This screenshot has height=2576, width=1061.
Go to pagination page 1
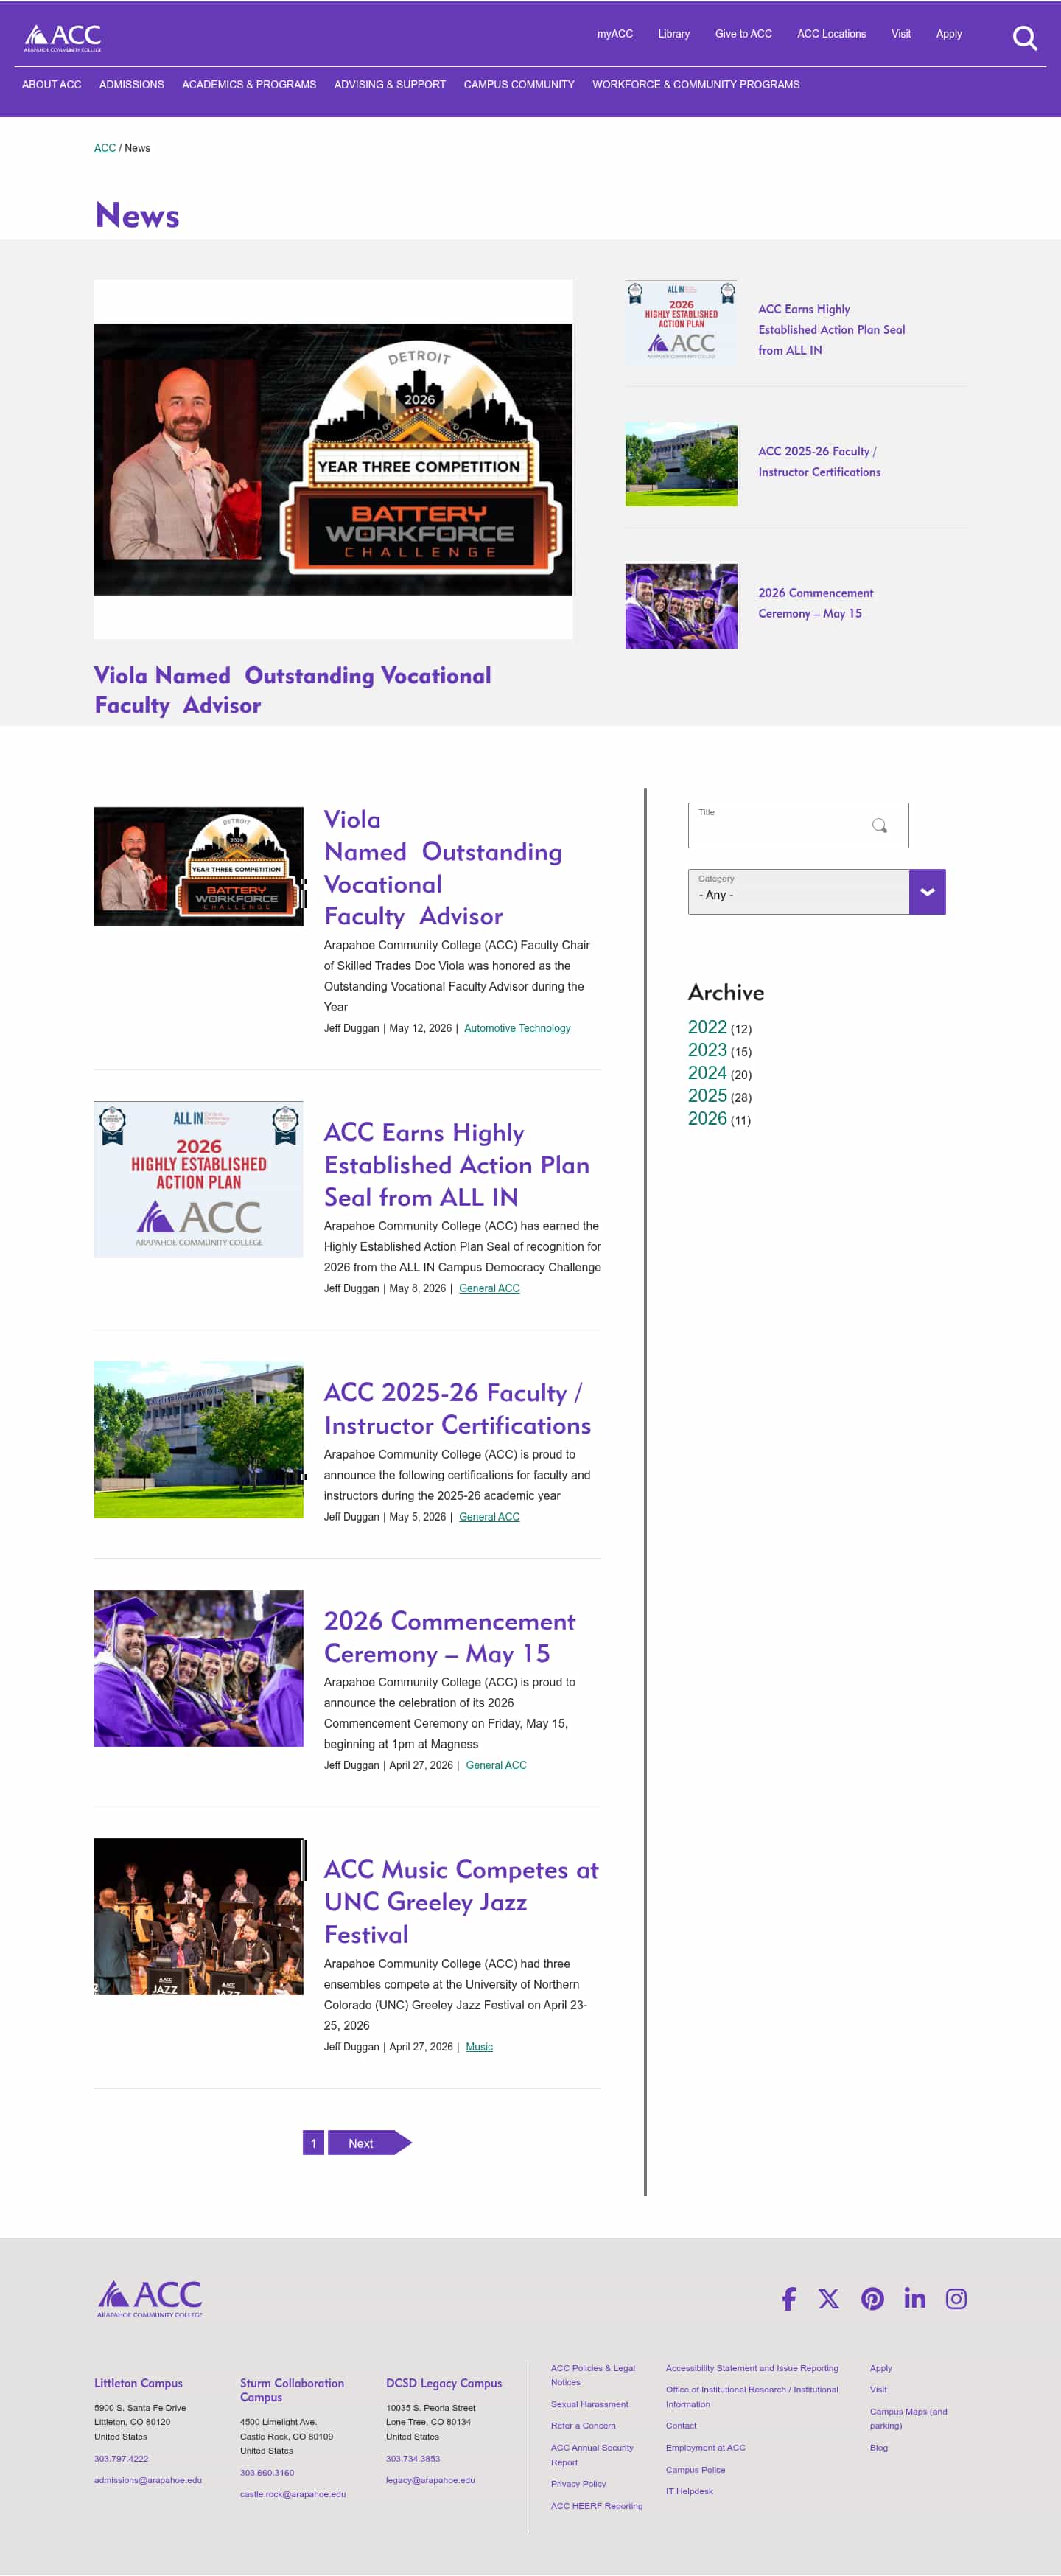313,2143
